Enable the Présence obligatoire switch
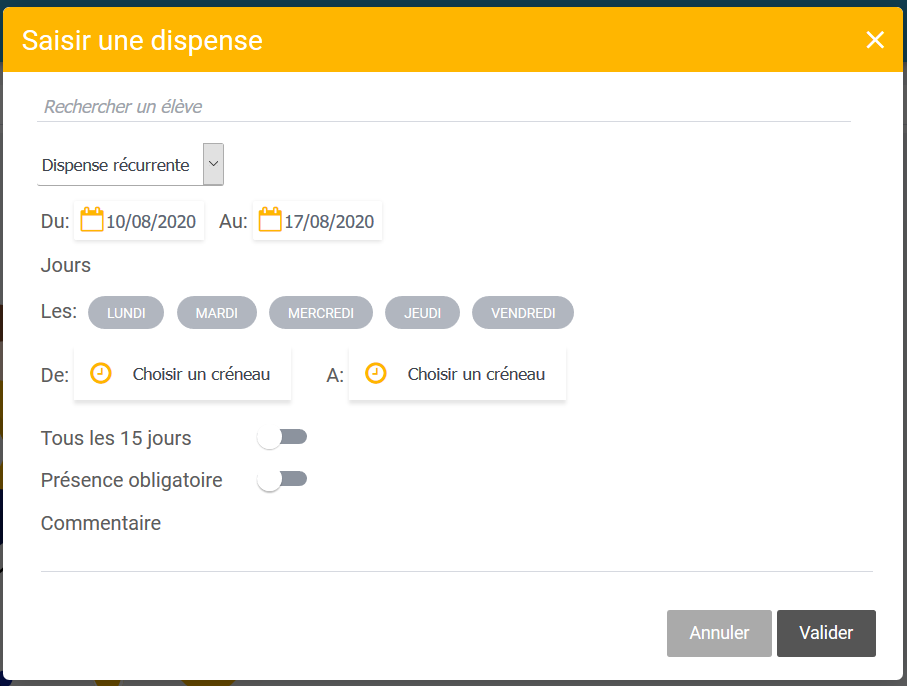Image resolution: width=907 pixels, height=686 pixels. click(x=282, y=480)
